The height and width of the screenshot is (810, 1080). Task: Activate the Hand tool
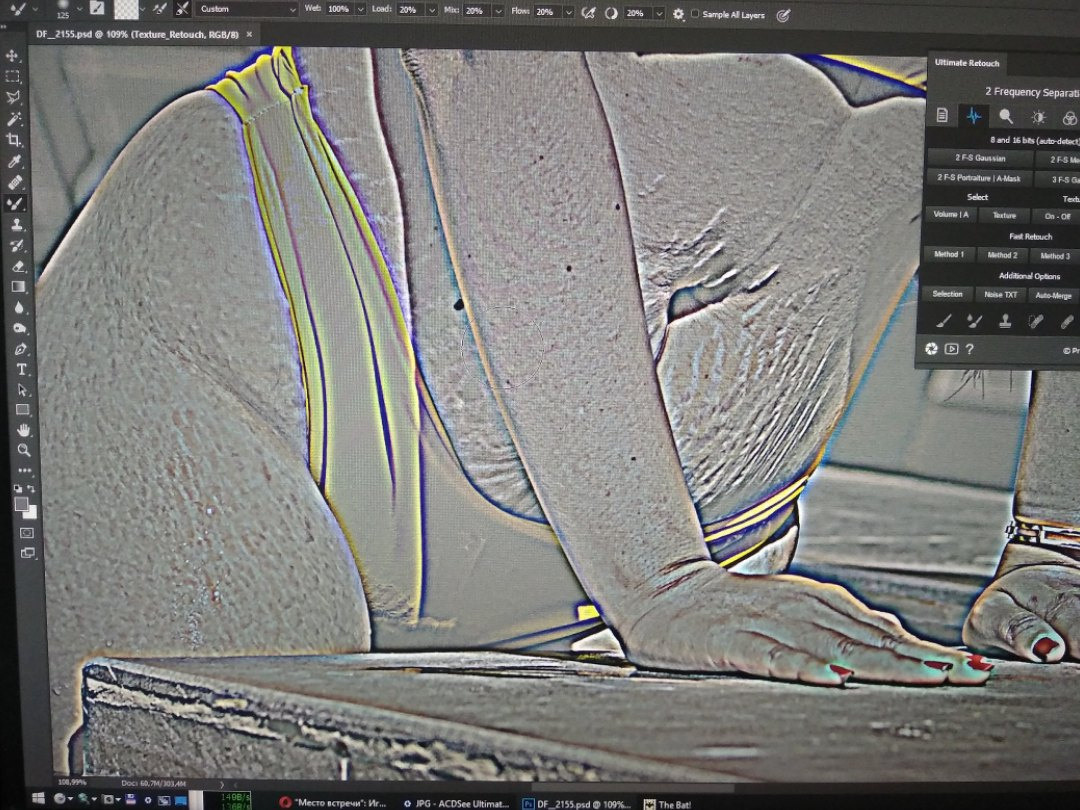[x=23, y=431]
